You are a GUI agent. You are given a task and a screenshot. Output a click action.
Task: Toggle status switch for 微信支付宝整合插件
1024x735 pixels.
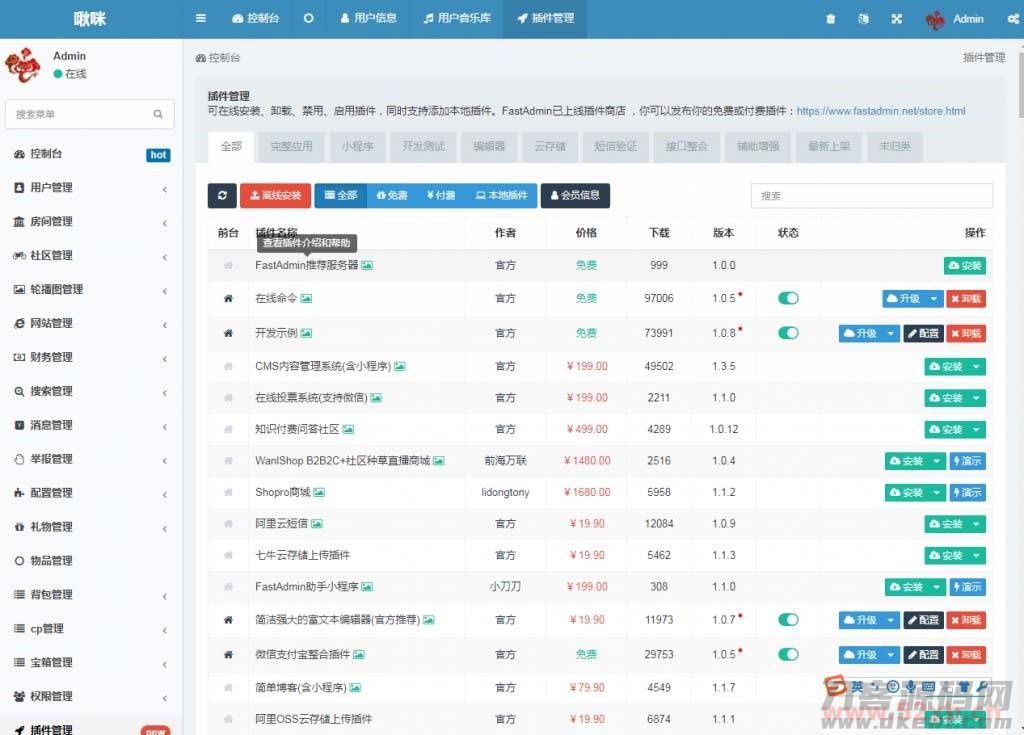(x=788, y=654)
